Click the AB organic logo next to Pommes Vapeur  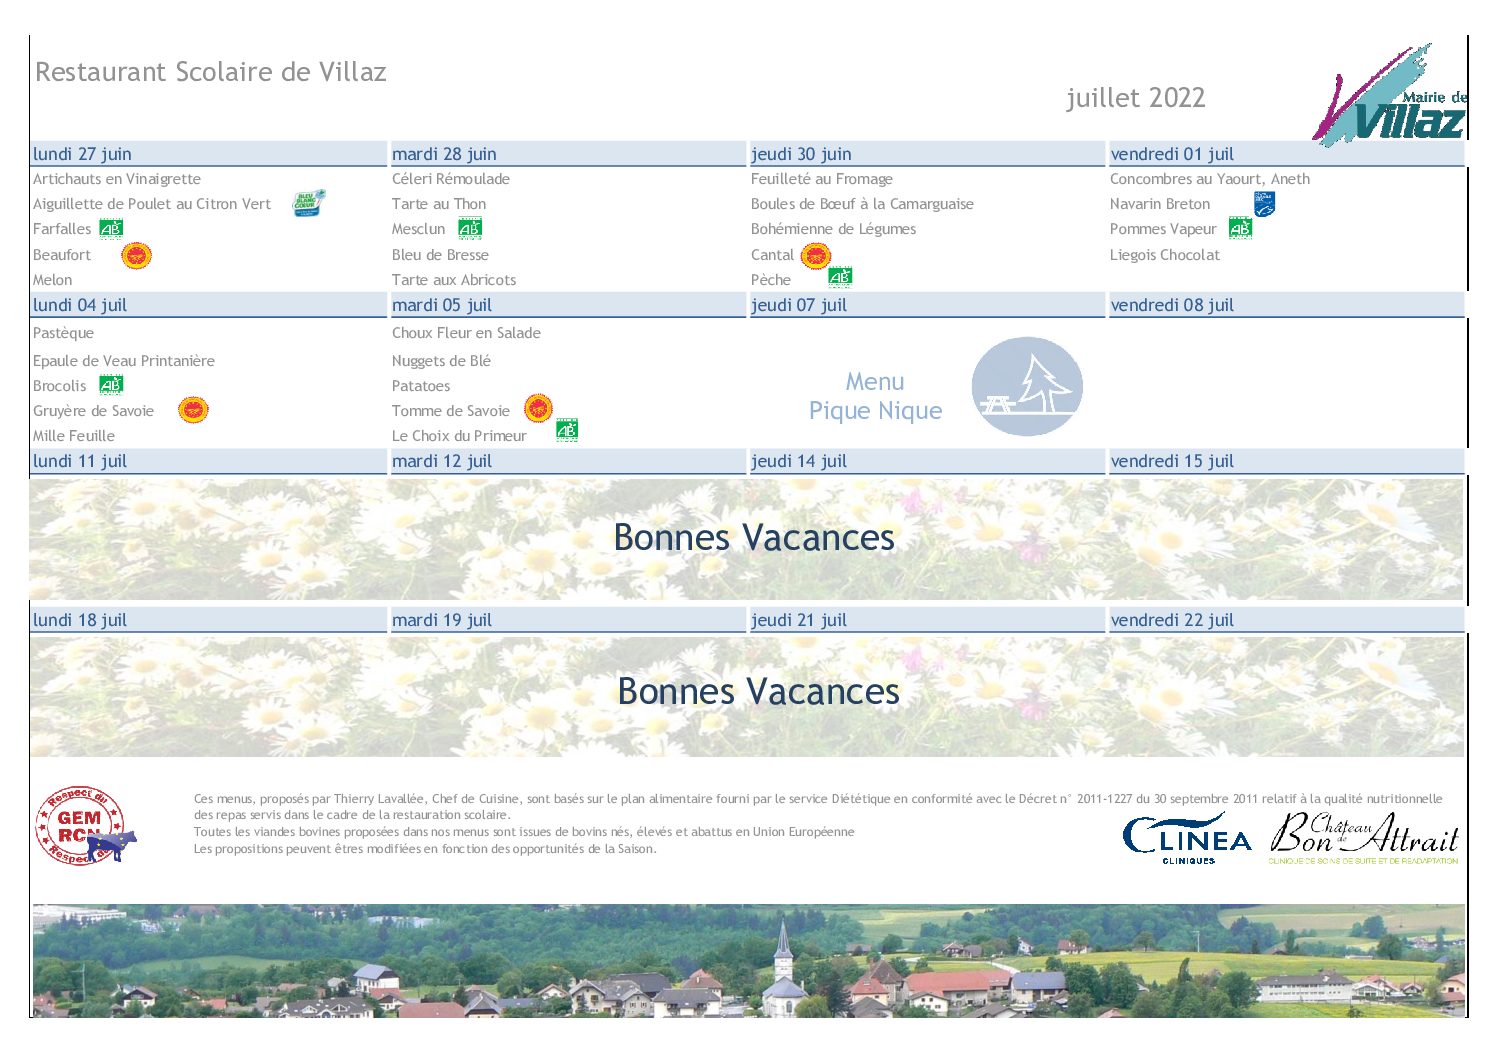click(1240, 228)
